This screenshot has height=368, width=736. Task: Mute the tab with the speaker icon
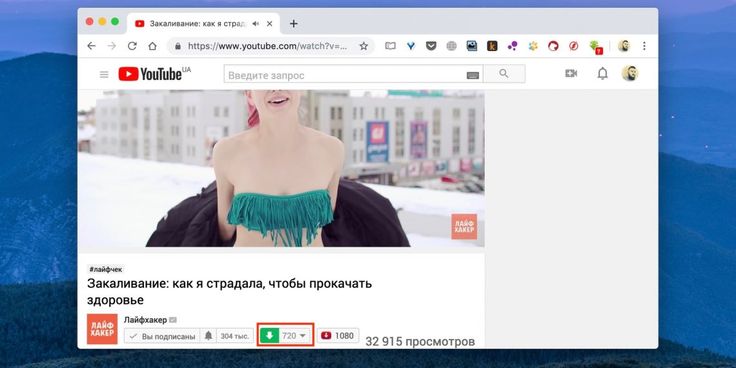[x=256, y=23]
